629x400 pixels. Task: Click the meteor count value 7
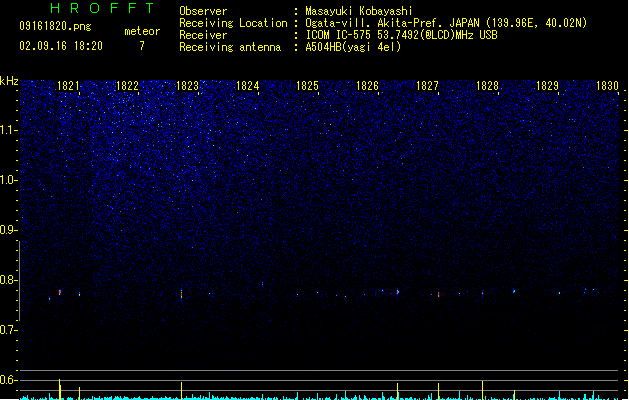[x=142, y=46]
